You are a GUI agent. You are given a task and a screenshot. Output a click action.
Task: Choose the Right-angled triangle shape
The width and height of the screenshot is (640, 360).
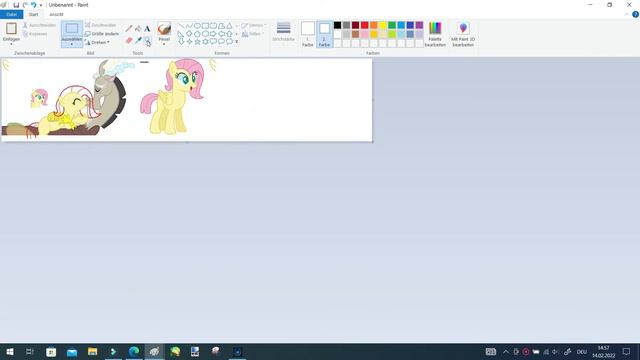coord(181,33)
